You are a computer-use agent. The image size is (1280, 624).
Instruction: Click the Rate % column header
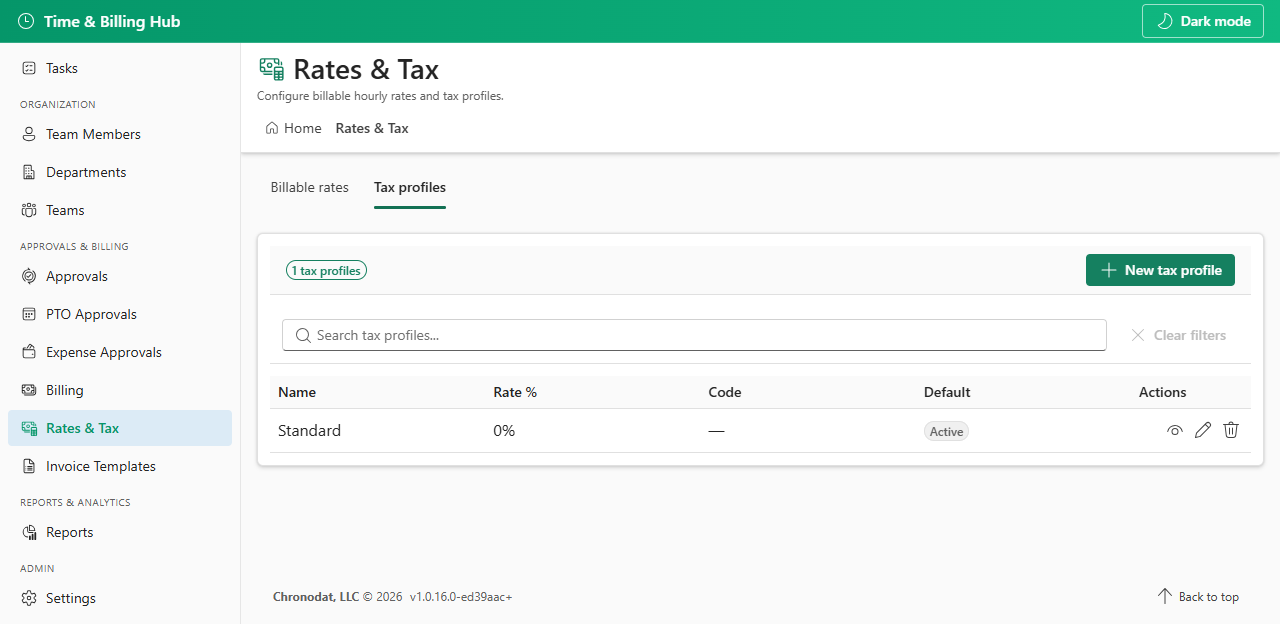[515, 392]
